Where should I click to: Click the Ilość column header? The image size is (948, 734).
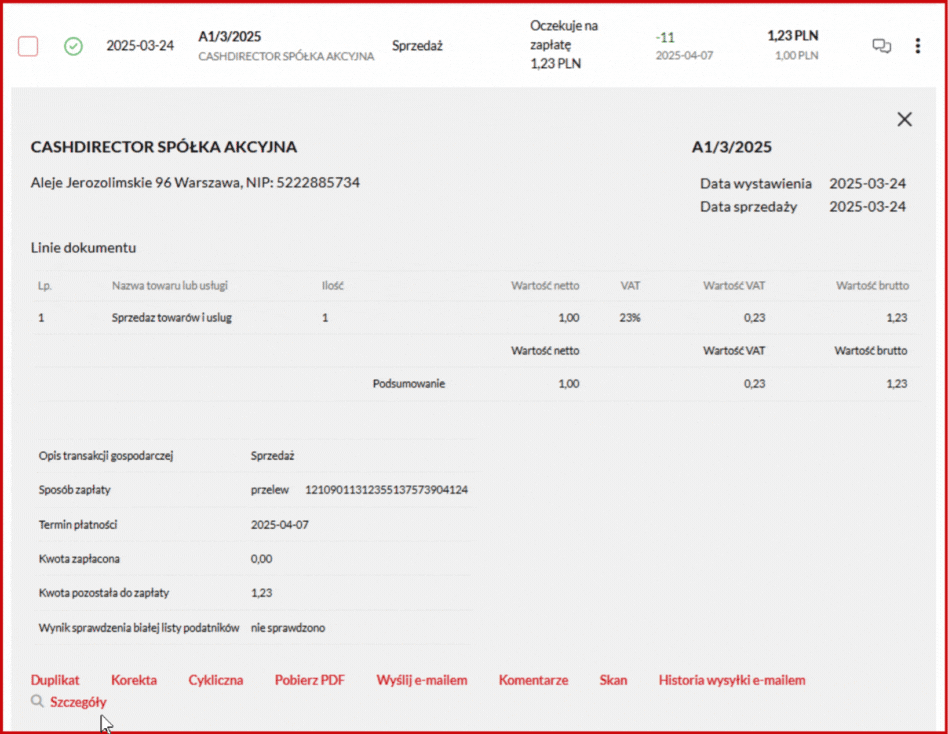(333, 285)
